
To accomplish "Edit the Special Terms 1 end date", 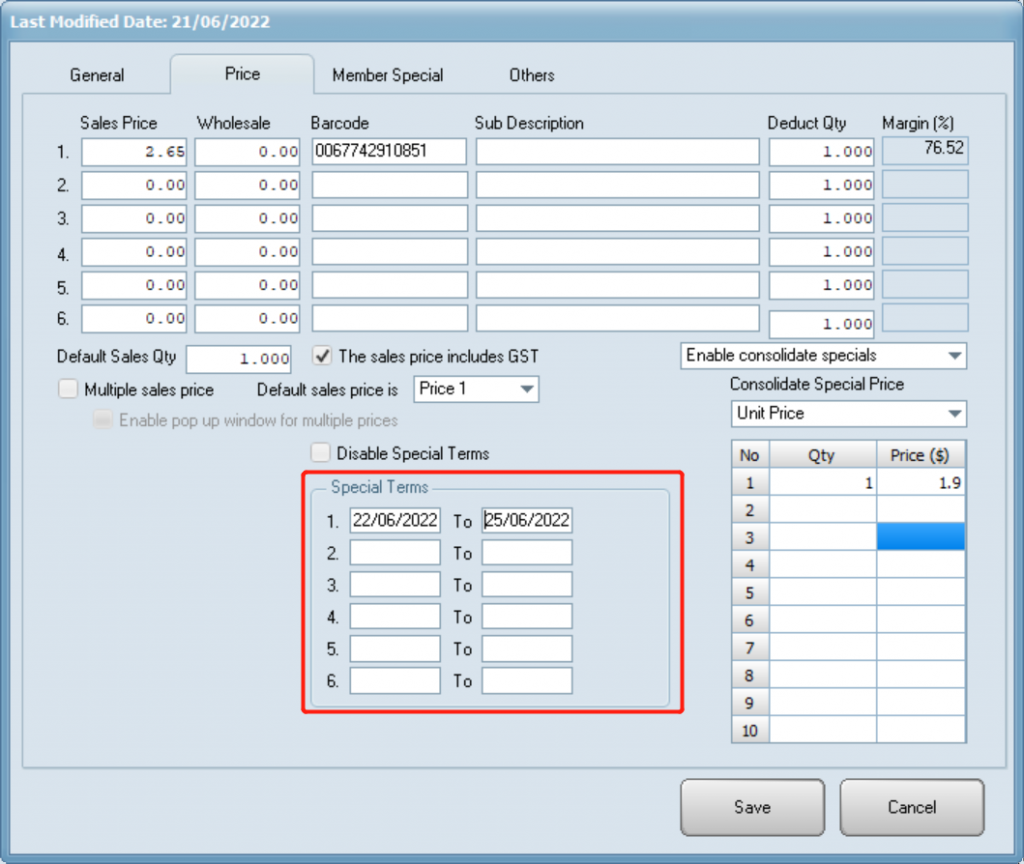I will 527,521.
